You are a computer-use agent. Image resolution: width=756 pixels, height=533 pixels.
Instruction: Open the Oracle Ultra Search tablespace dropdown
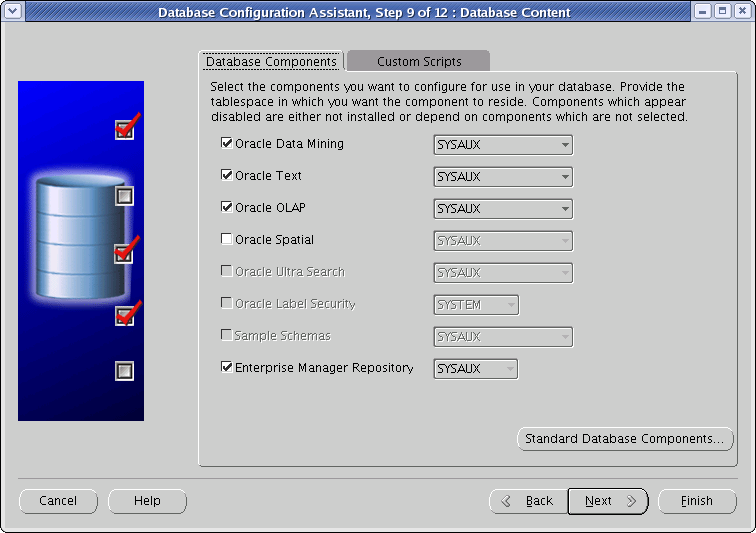pos(503,273)
